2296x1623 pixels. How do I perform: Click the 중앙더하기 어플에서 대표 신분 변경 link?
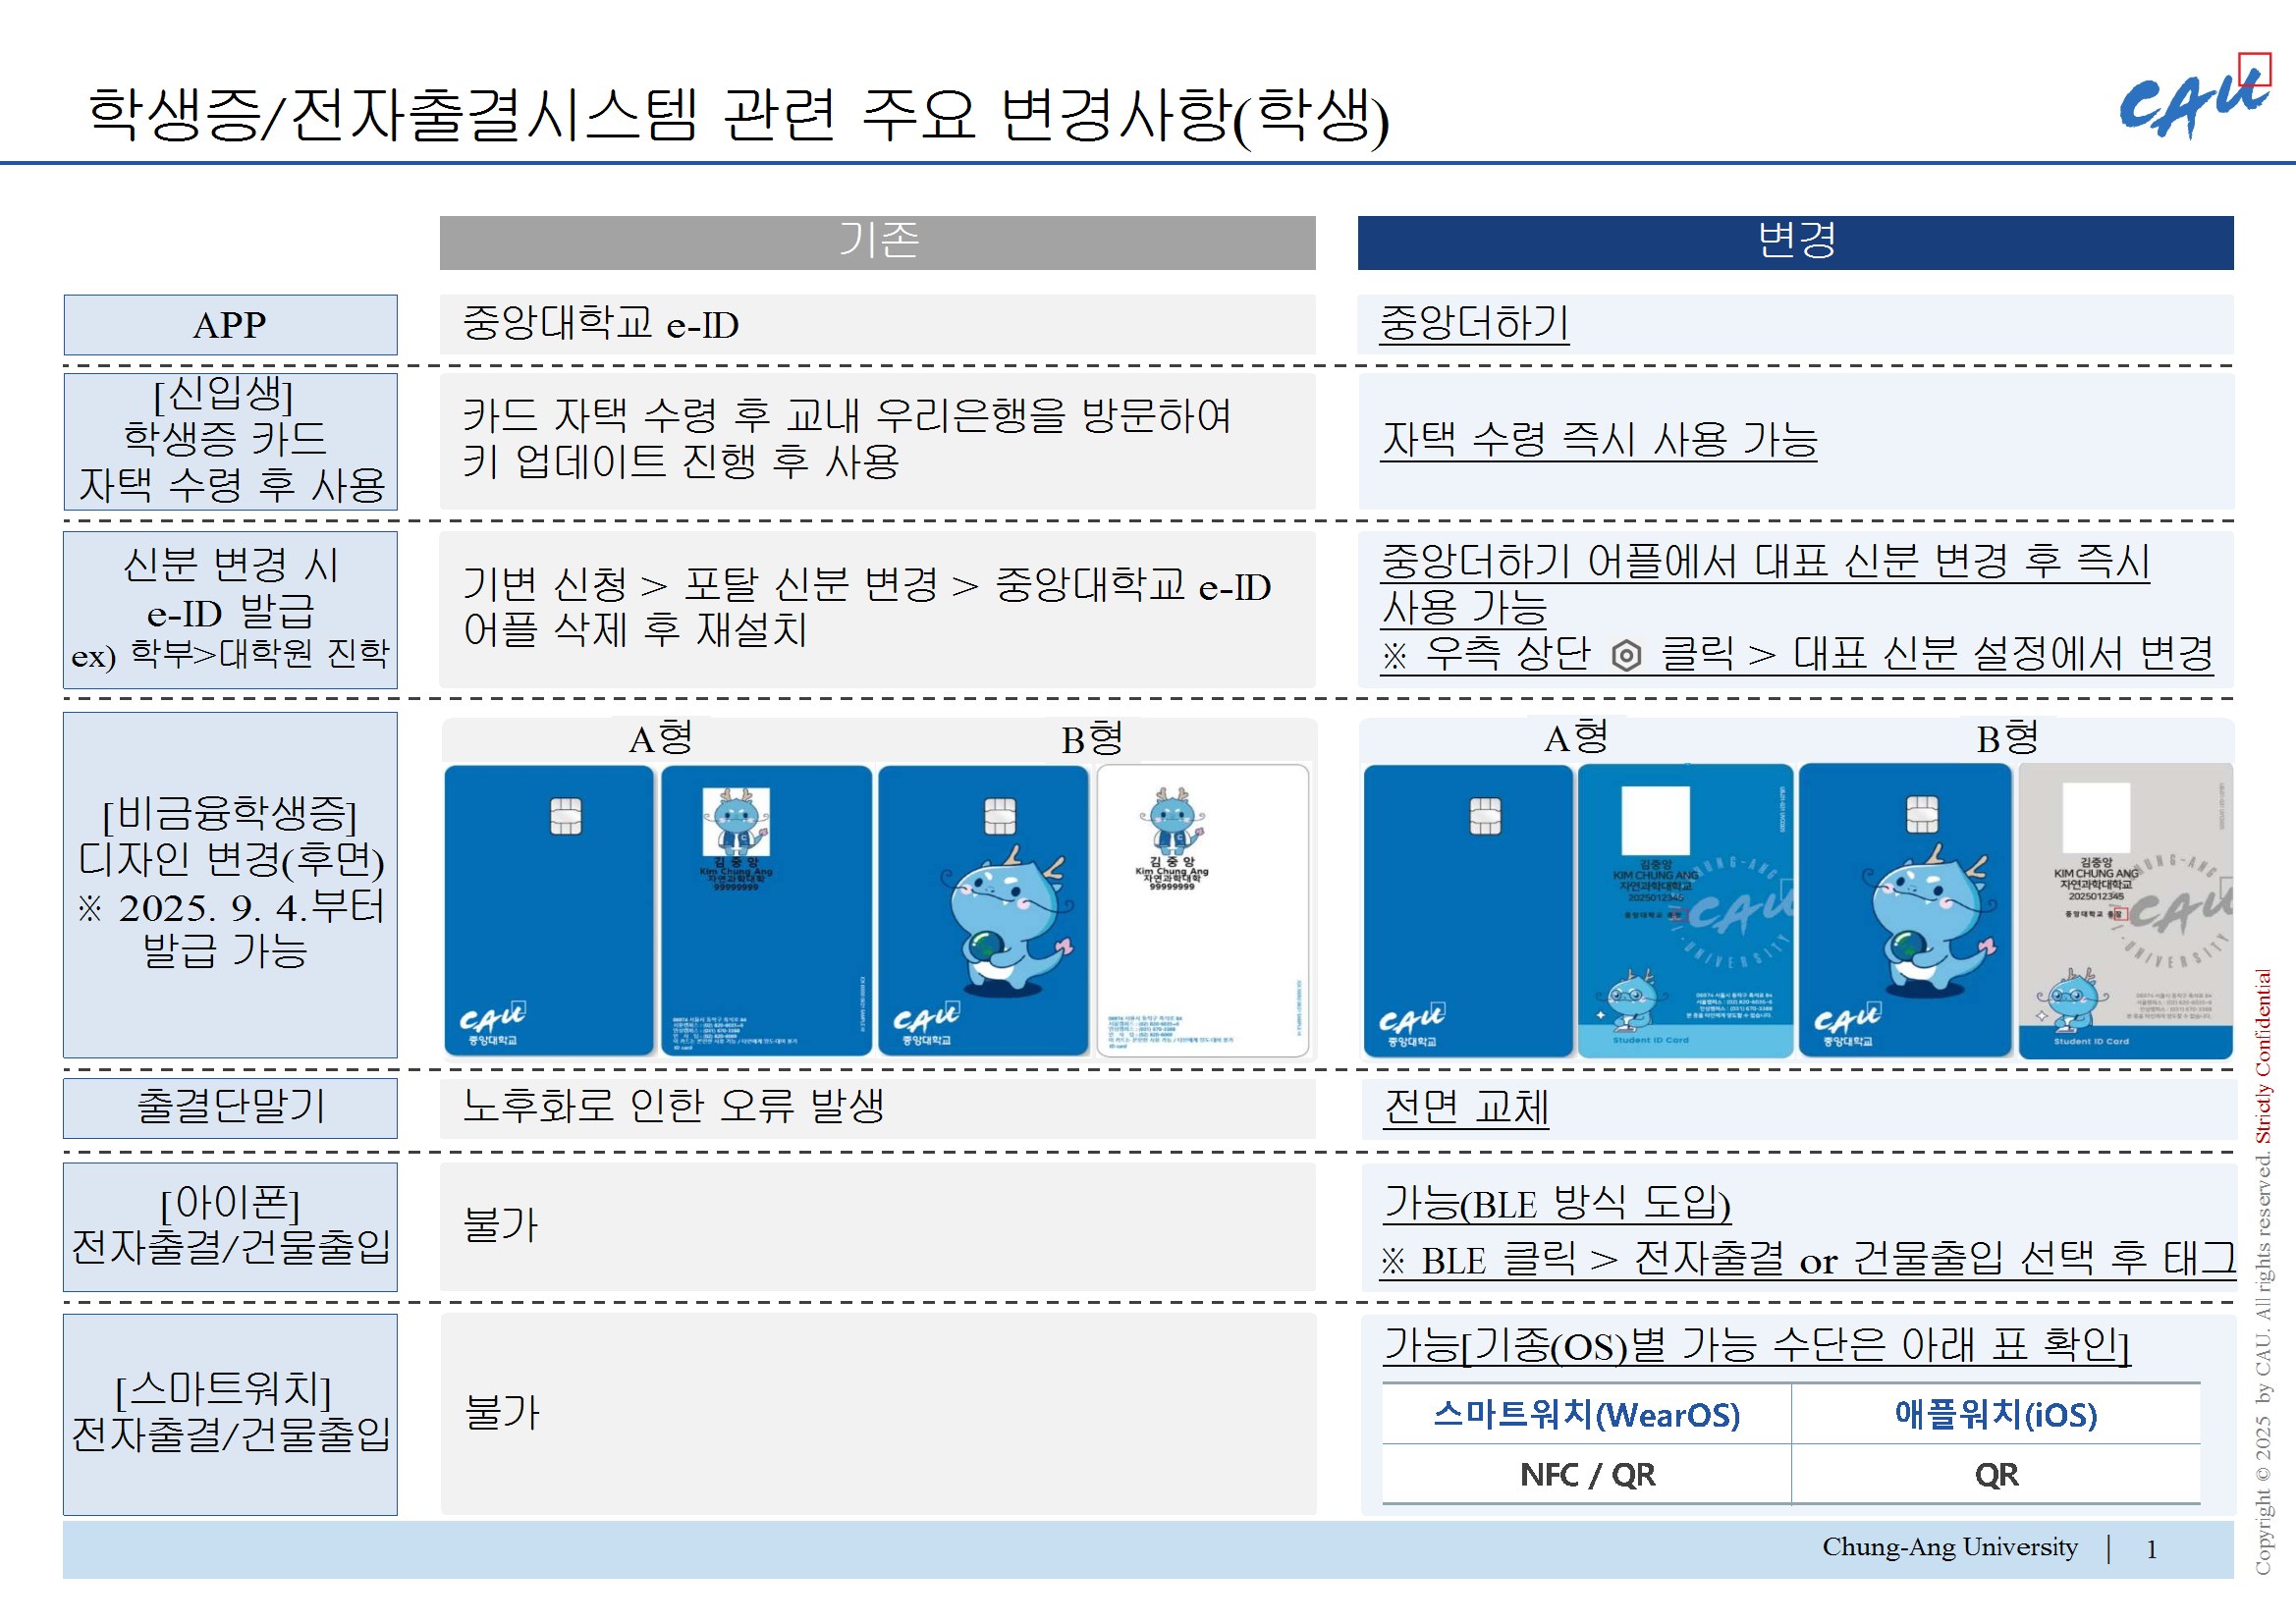(1765, 584)
